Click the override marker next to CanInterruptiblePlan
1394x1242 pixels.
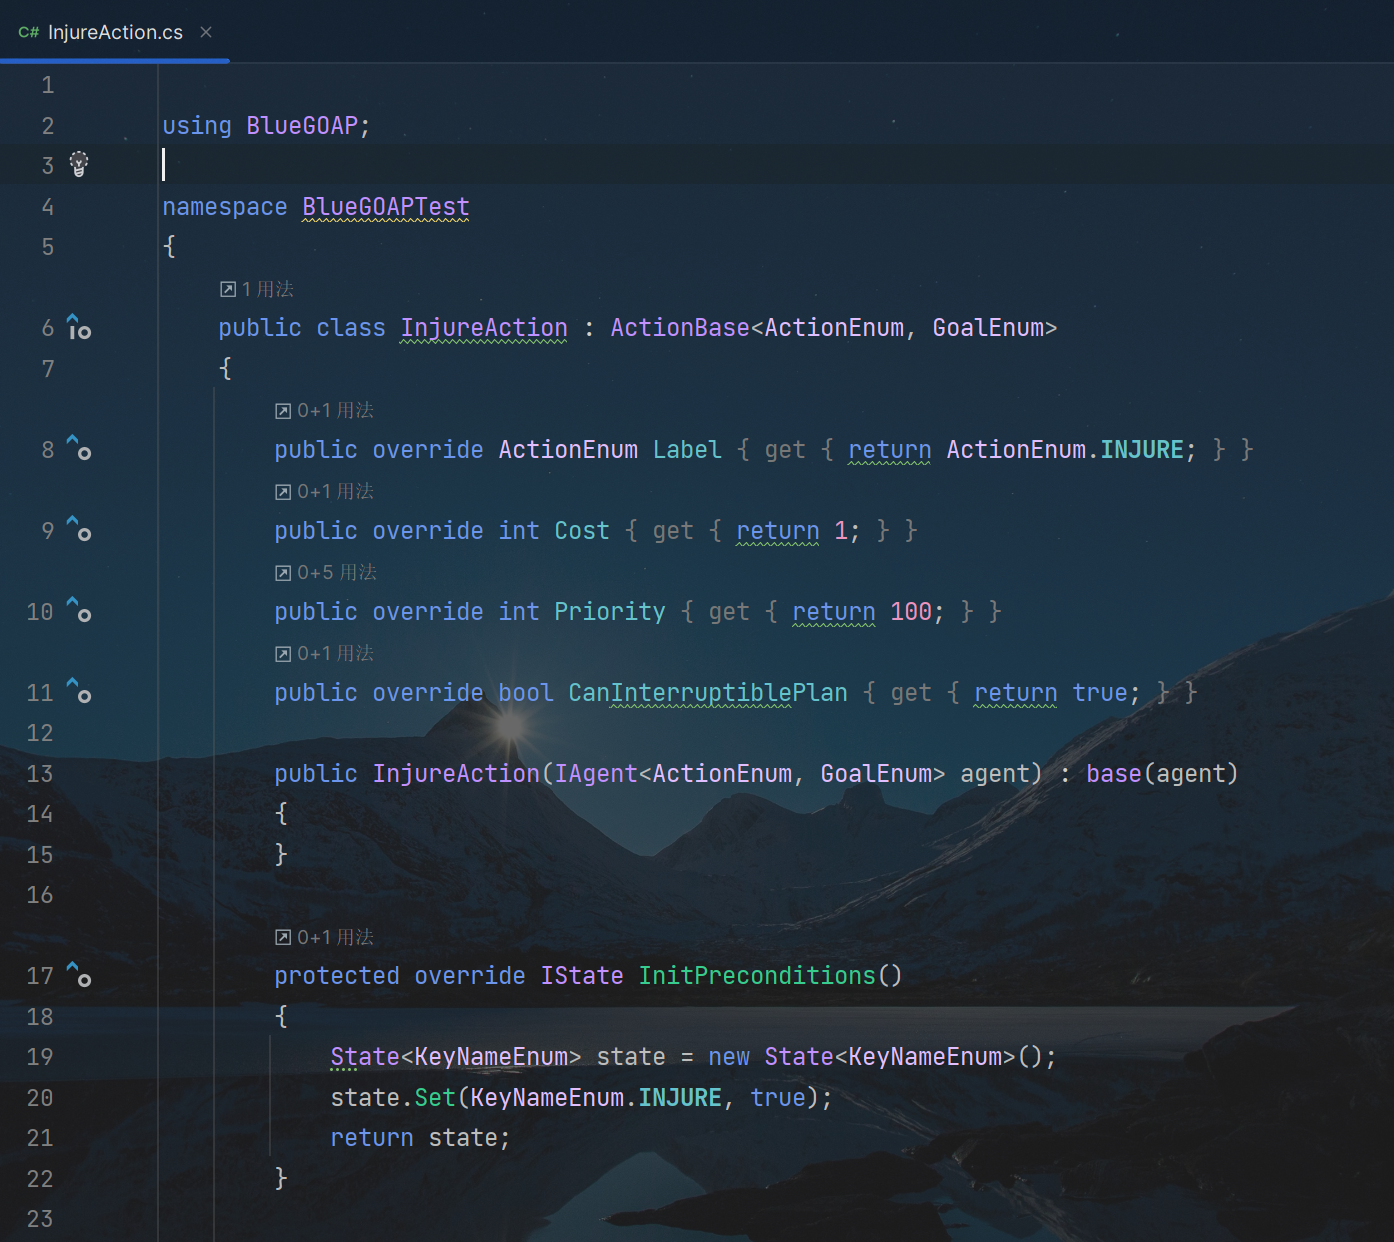(x=79, y=691)
